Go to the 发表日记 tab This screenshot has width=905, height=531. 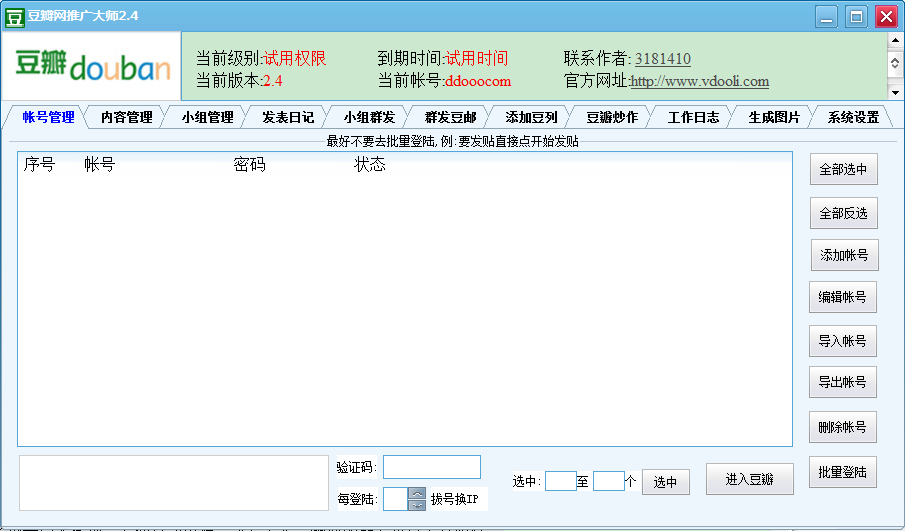pos(288,117)
